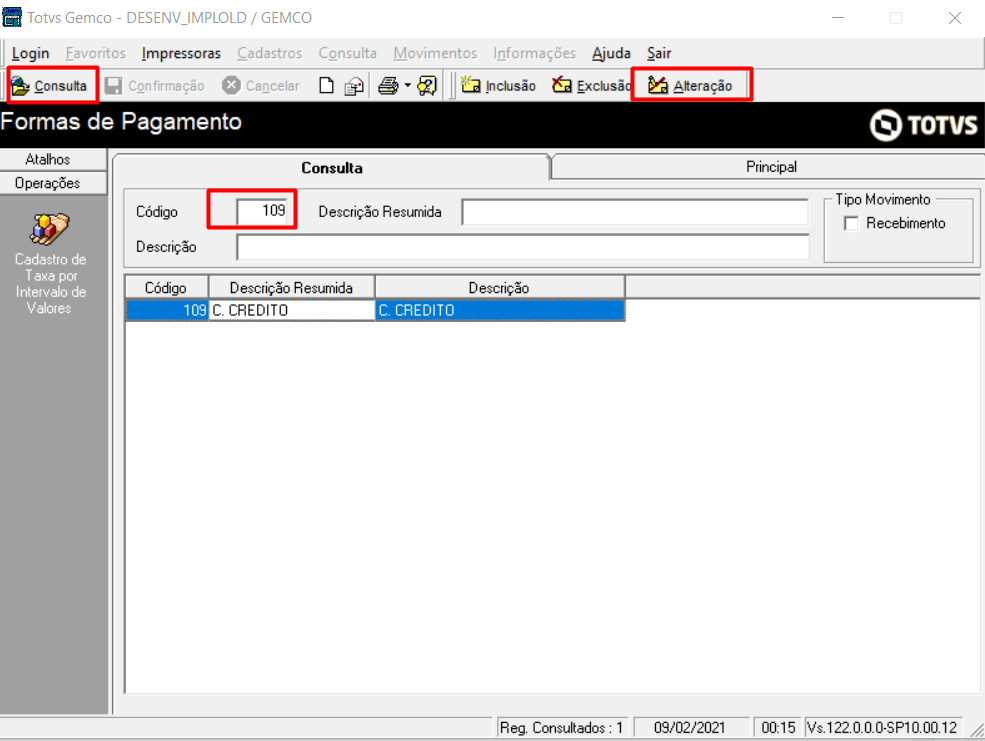Click the document copy icon in toolbar

tap(354, 85)
